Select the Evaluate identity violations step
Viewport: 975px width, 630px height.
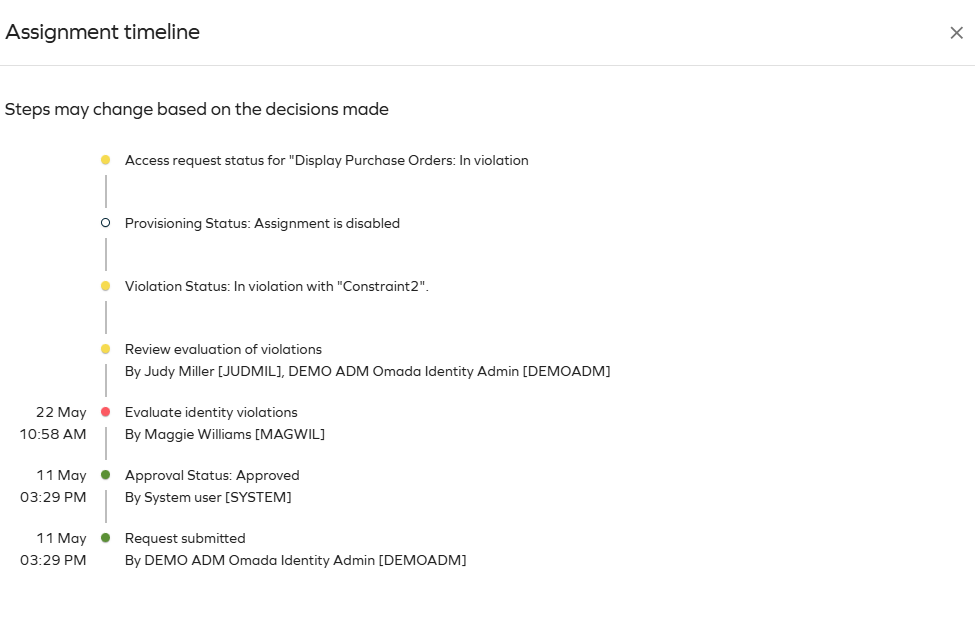(211, 412)
